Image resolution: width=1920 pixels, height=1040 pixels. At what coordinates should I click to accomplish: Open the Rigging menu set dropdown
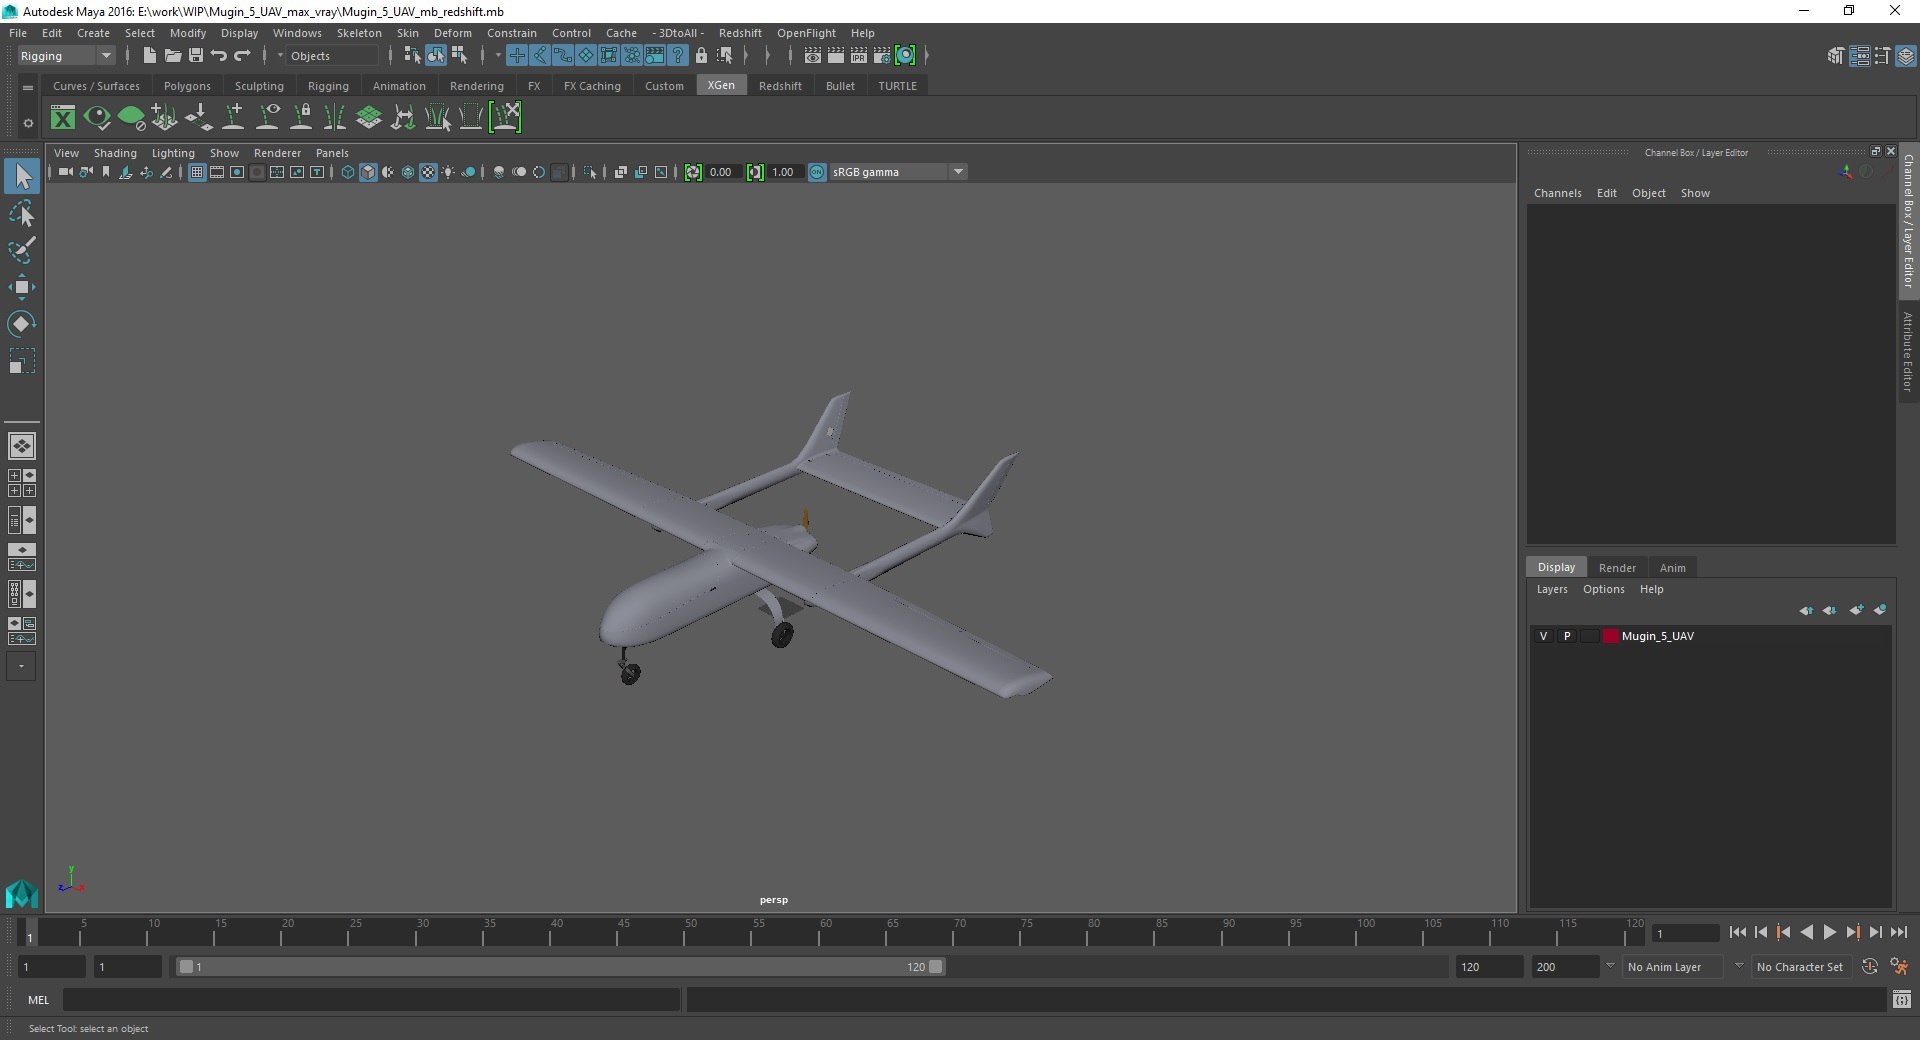point(66,56)
